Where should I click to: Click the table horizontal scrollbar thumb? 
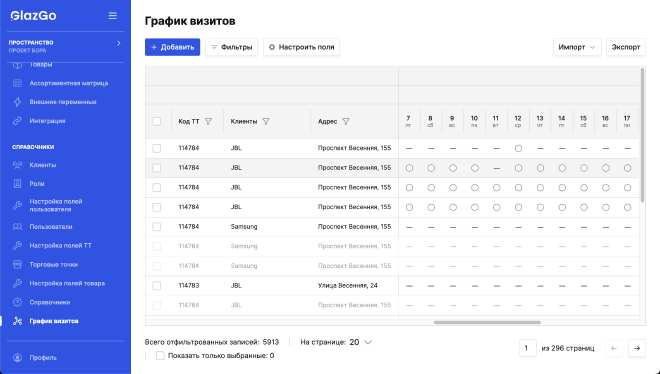click(487, 322)
